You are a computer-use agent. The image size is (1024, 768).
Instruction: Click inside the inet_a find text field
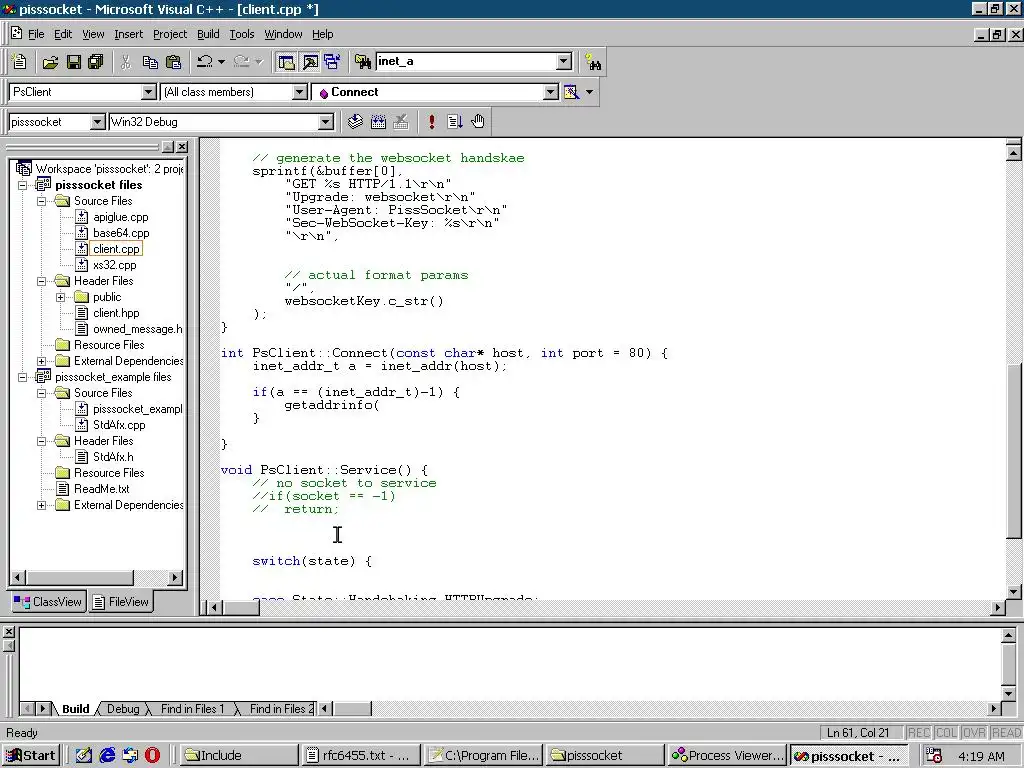coord(466,61)
